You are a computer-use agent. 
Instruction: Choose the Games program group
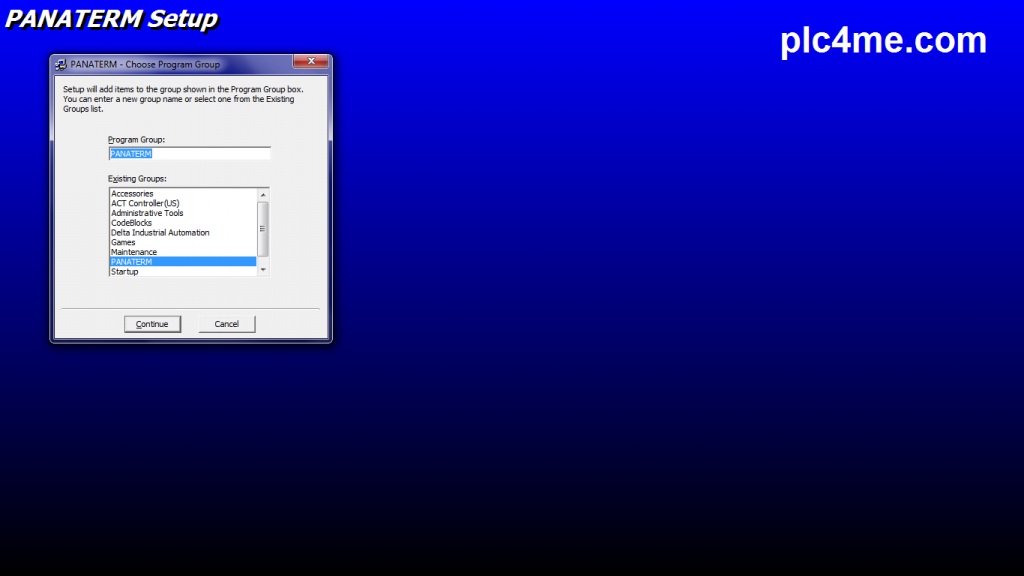pyautogui.click(x=123, y=242)
